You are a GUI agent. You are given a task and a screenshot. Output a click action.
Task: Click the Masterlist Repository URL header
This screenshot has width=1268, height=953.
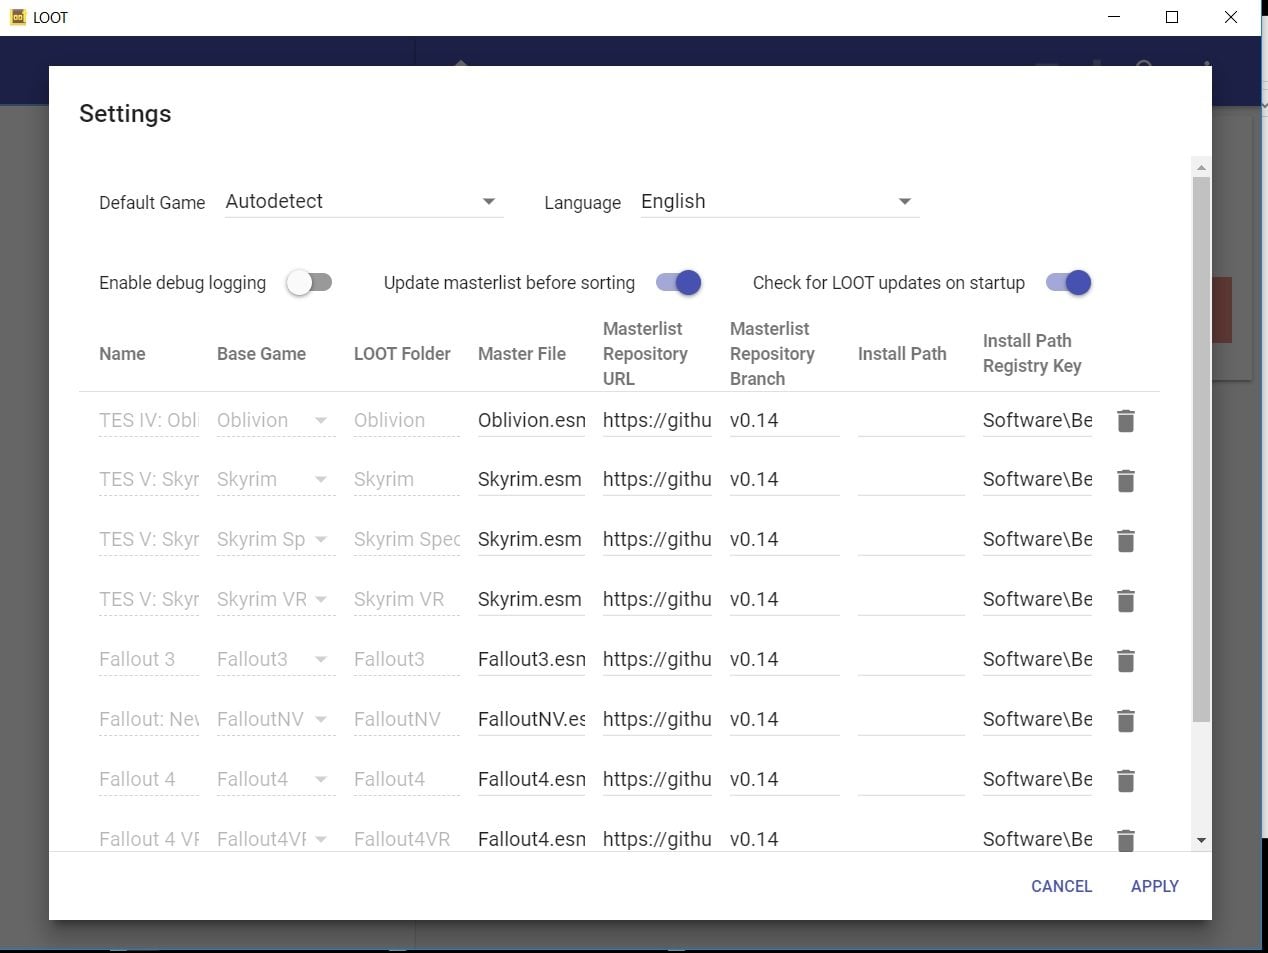(x=645, y=354)
